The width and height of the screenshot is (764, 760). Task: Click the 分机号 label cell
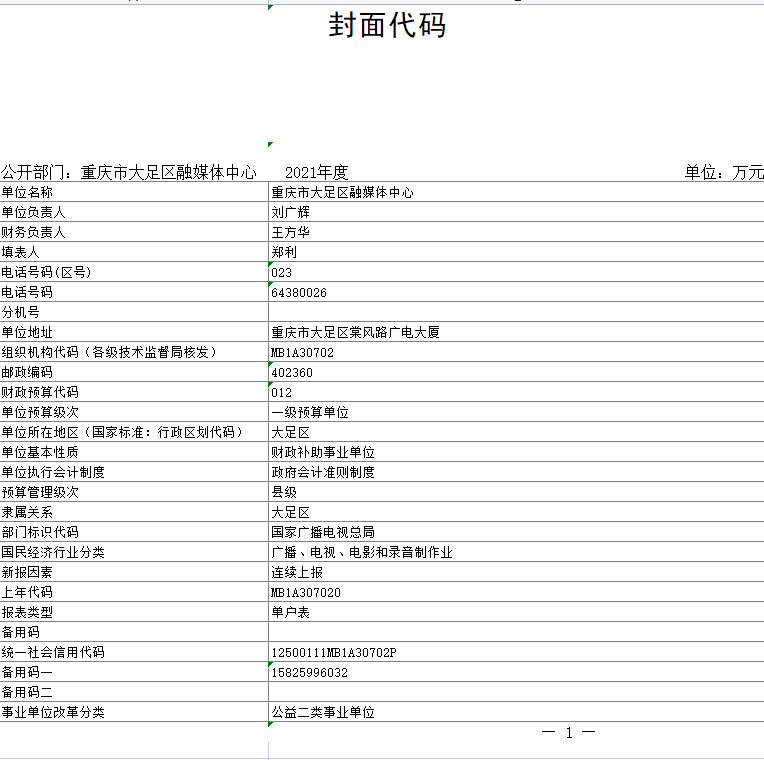(x=134, y=312)
